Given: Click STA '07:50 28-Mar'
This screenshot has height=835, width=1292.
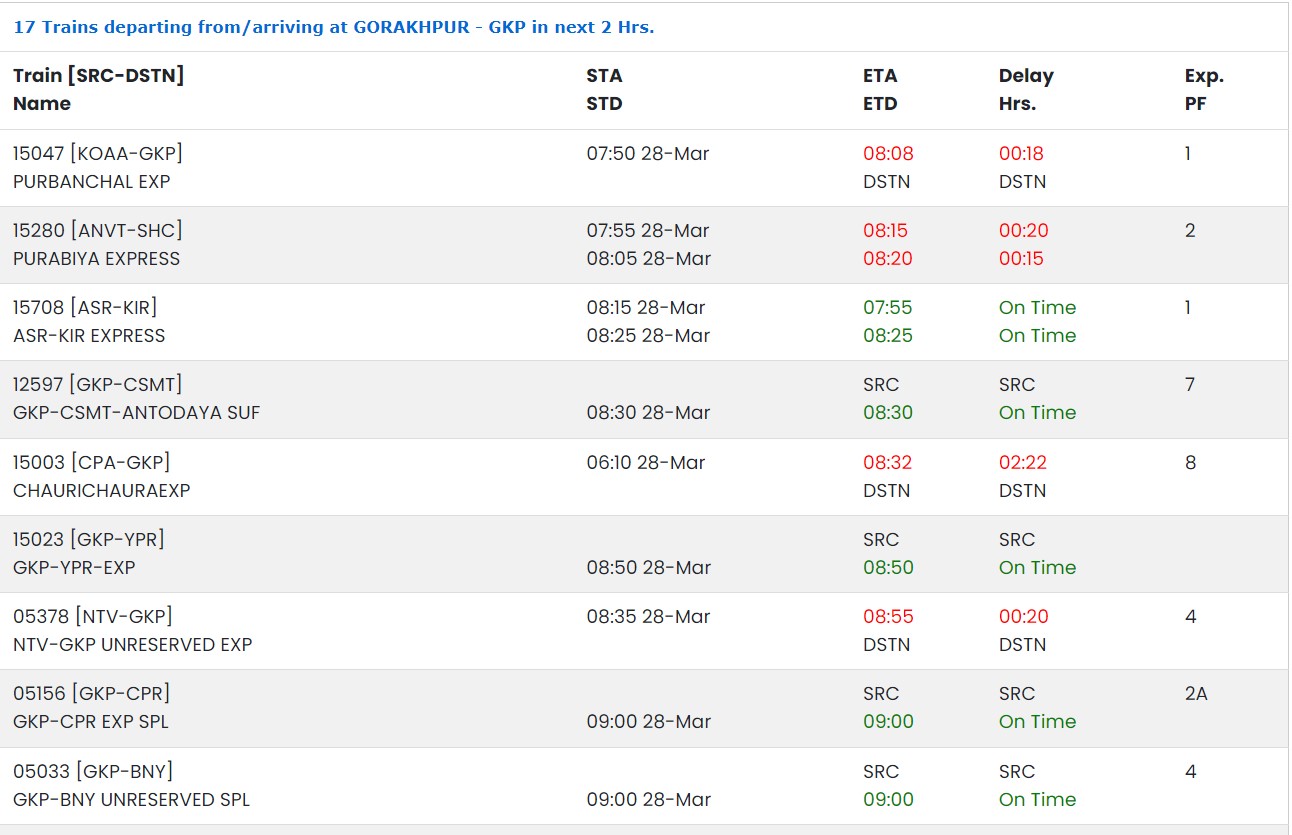Looking at the screenshot, I should 648,154.
